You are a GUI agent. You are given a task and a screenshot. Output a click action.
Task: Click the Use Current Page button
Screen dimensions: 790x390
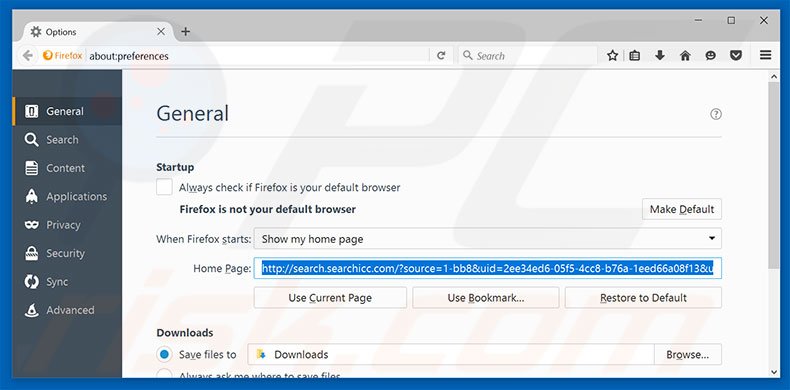[x=330, y=298]
